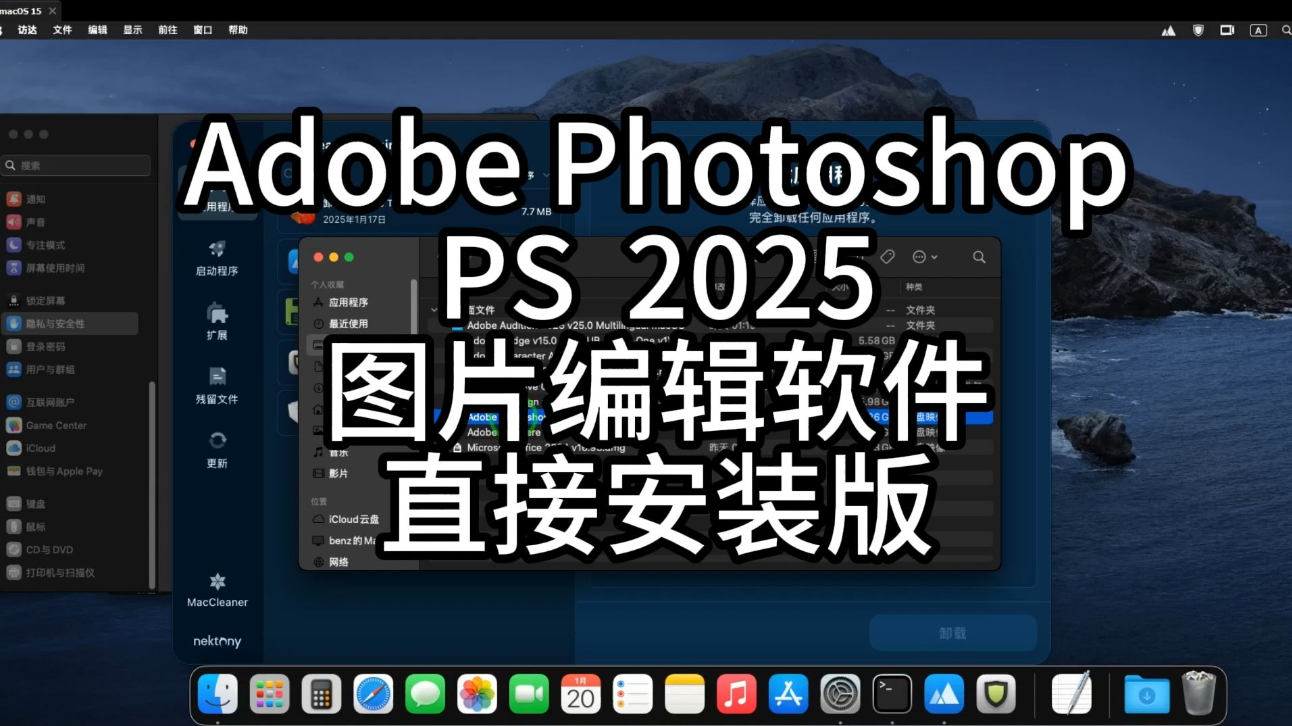Image resolution: width=1292 pixels, height=726 pixels.
Task: Switch to 扩展 in MacCleaner sidebar
Action: tap(217, 322)
